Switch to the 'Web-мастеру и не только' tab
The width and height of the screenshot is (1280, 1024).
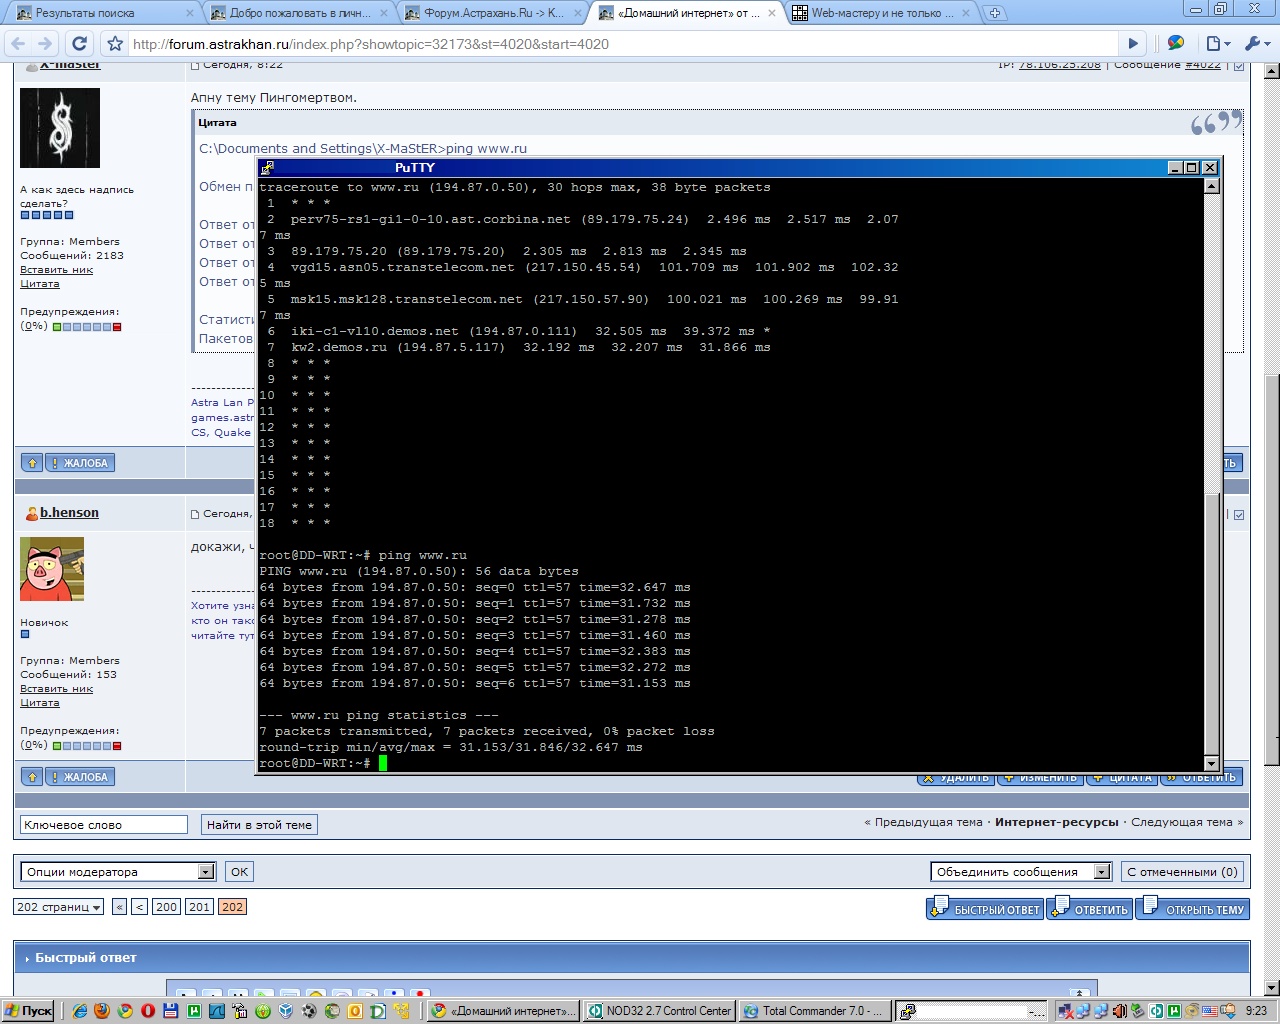pos(882,13)
